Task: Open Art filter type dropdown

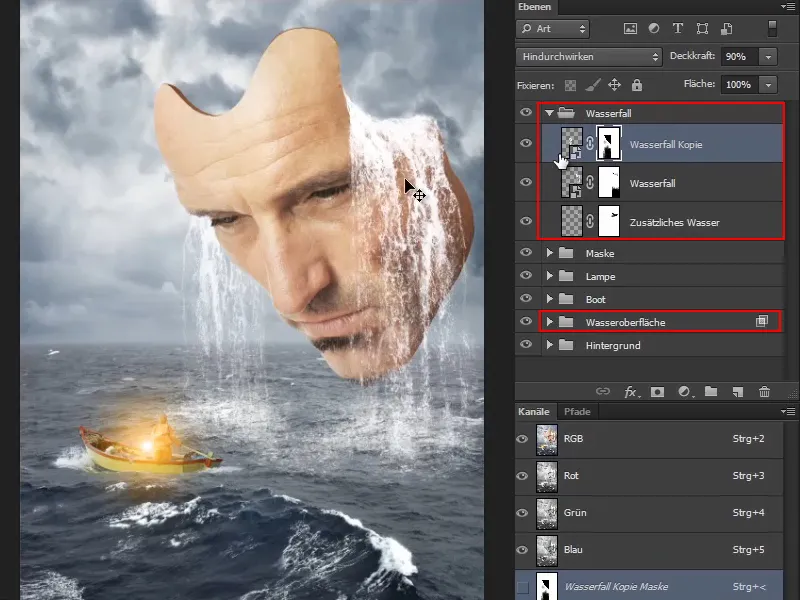Action: tap(553, 29)
